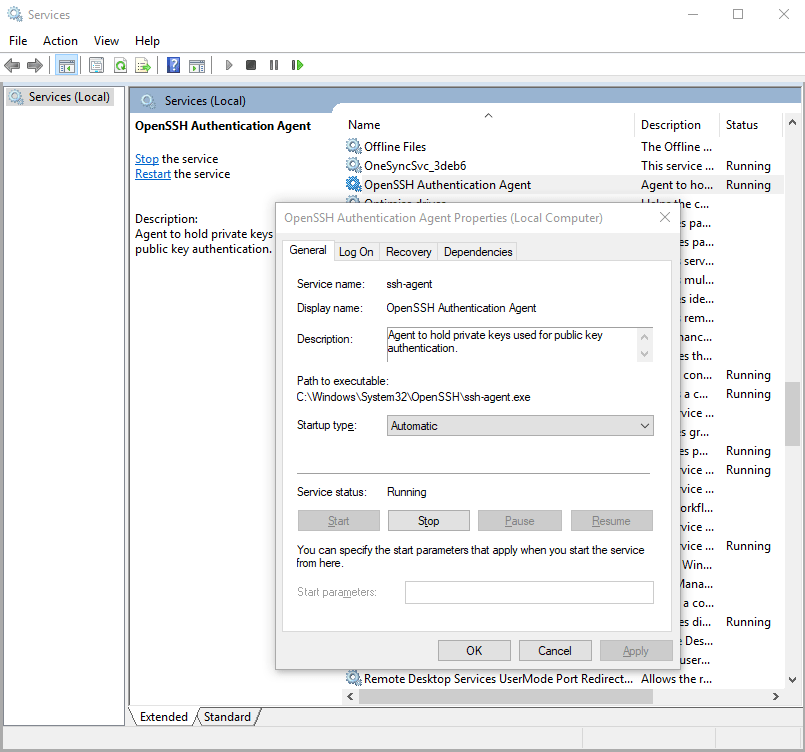
Task: Click the Export List toolbar icon
Action: point(143,65)
